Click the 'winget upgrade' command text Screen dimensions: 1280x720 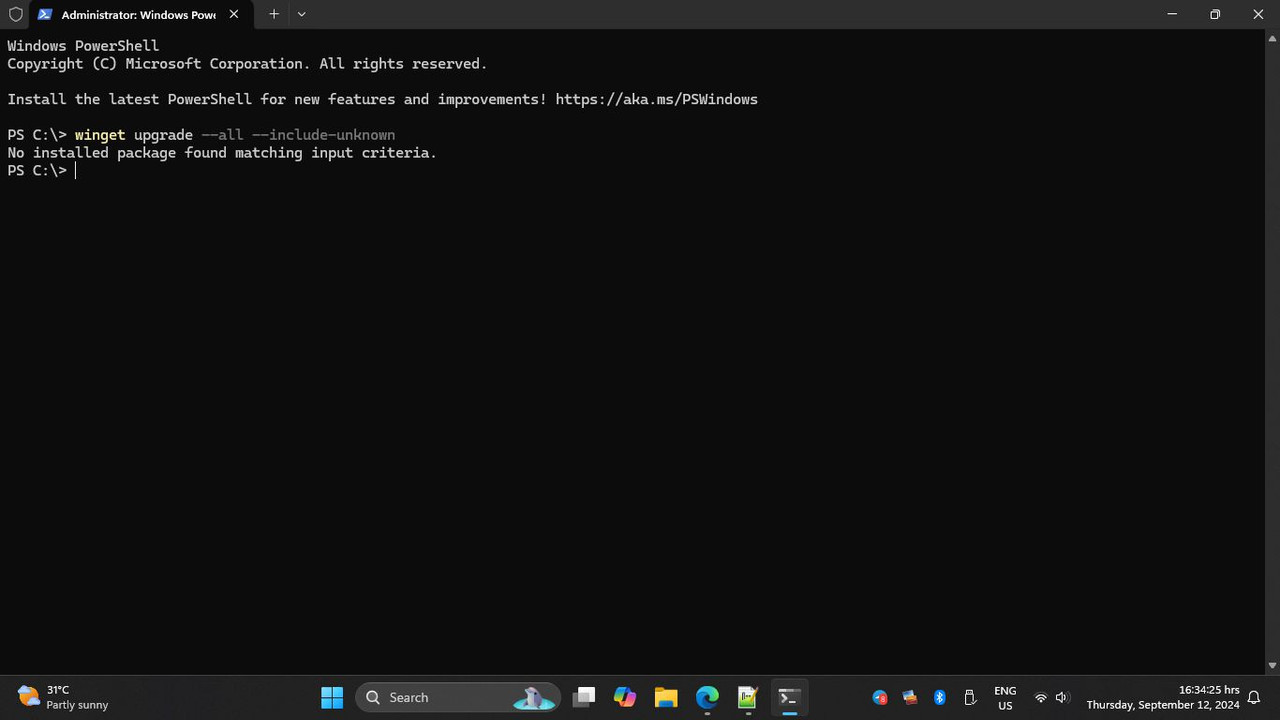pos(133,135)
